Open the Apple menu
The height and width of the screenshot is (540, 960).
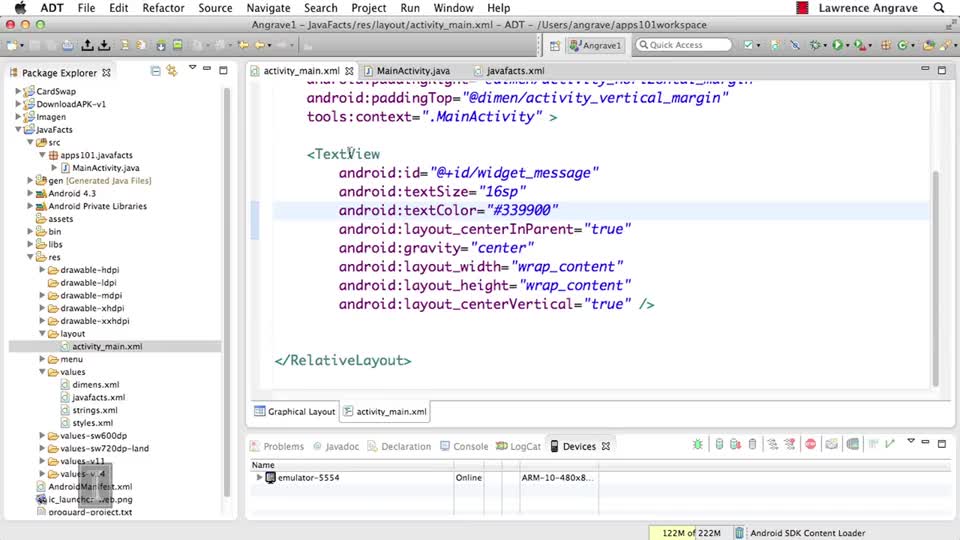point(20,8)
